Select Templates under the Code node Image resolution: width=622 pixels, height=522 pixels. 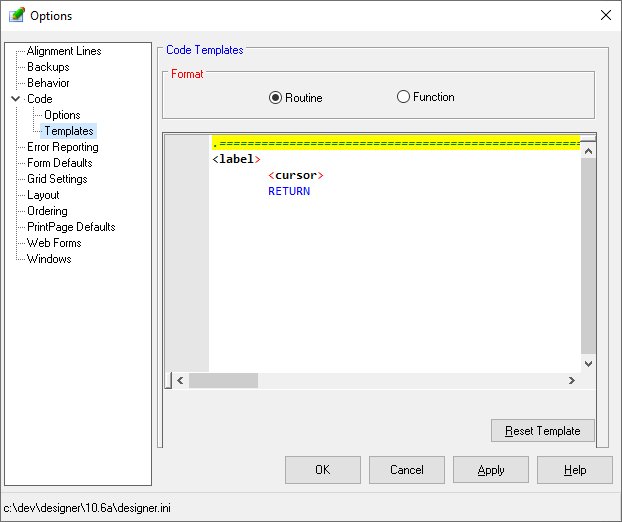(x=68, y=131)
